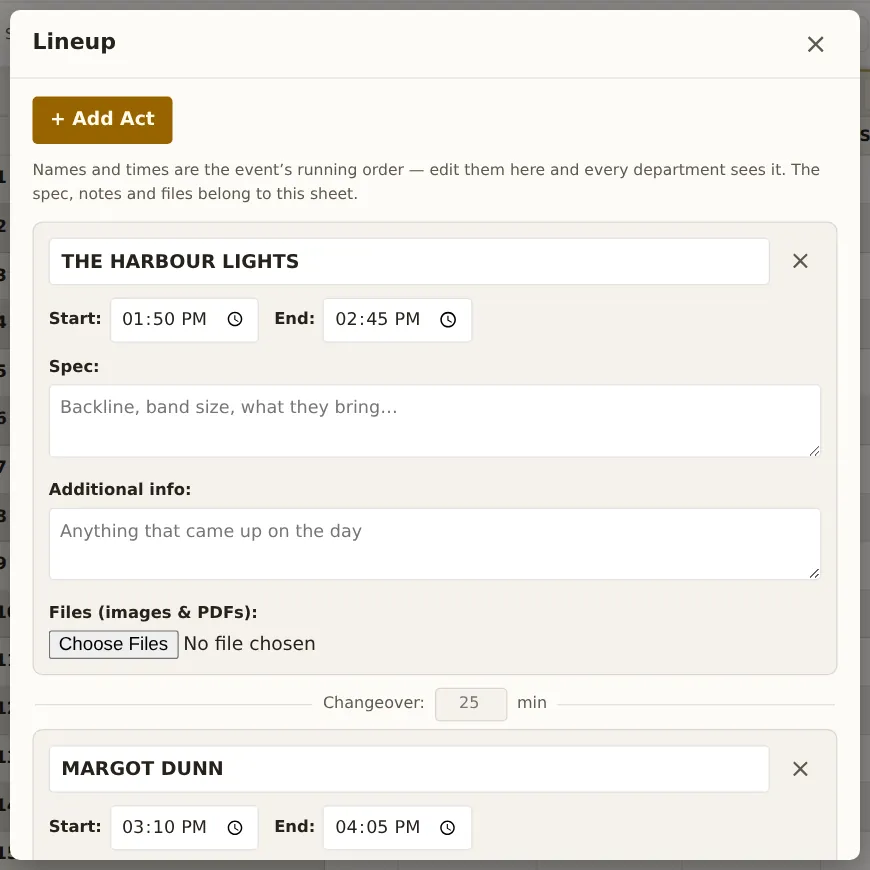Click the 01:50 PM start time field
The height and width of the screenshot is (870, 870).
tap(184, 320)
